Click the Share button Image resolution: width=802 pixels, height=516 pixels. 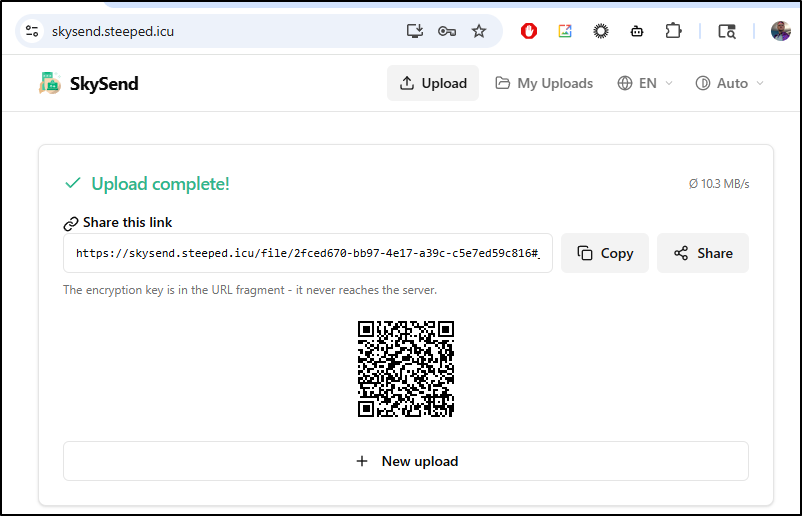pos(703,253)
